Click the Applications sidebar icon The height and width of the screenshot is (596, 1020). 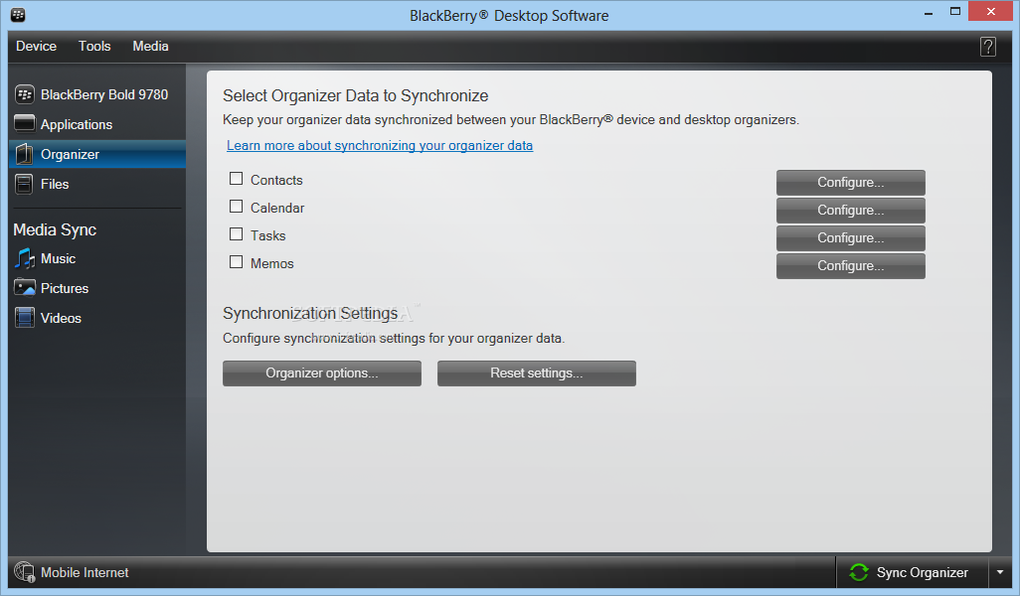click(x=25, y=123)
